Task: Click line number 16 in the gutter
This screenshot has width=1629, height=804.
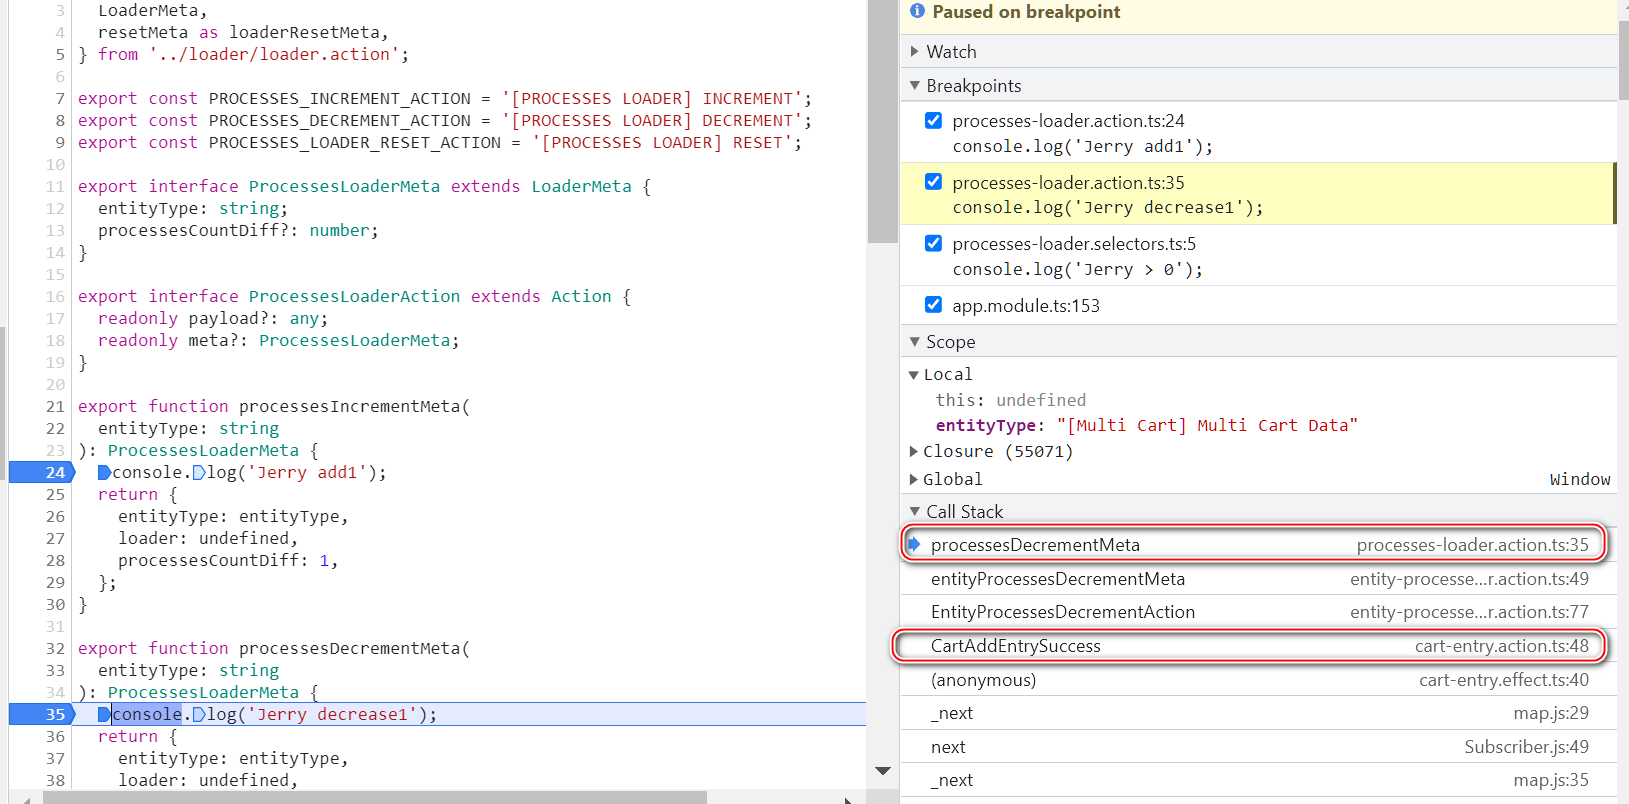Action: point(55,296)
